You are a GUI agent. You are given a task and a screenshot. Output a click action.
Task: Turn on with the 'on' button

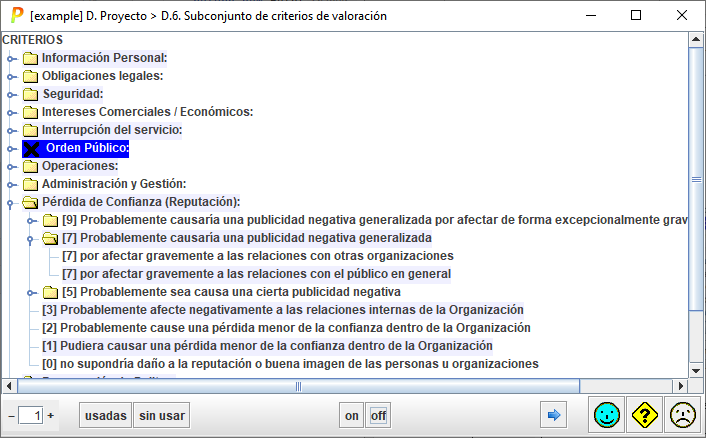351,415
